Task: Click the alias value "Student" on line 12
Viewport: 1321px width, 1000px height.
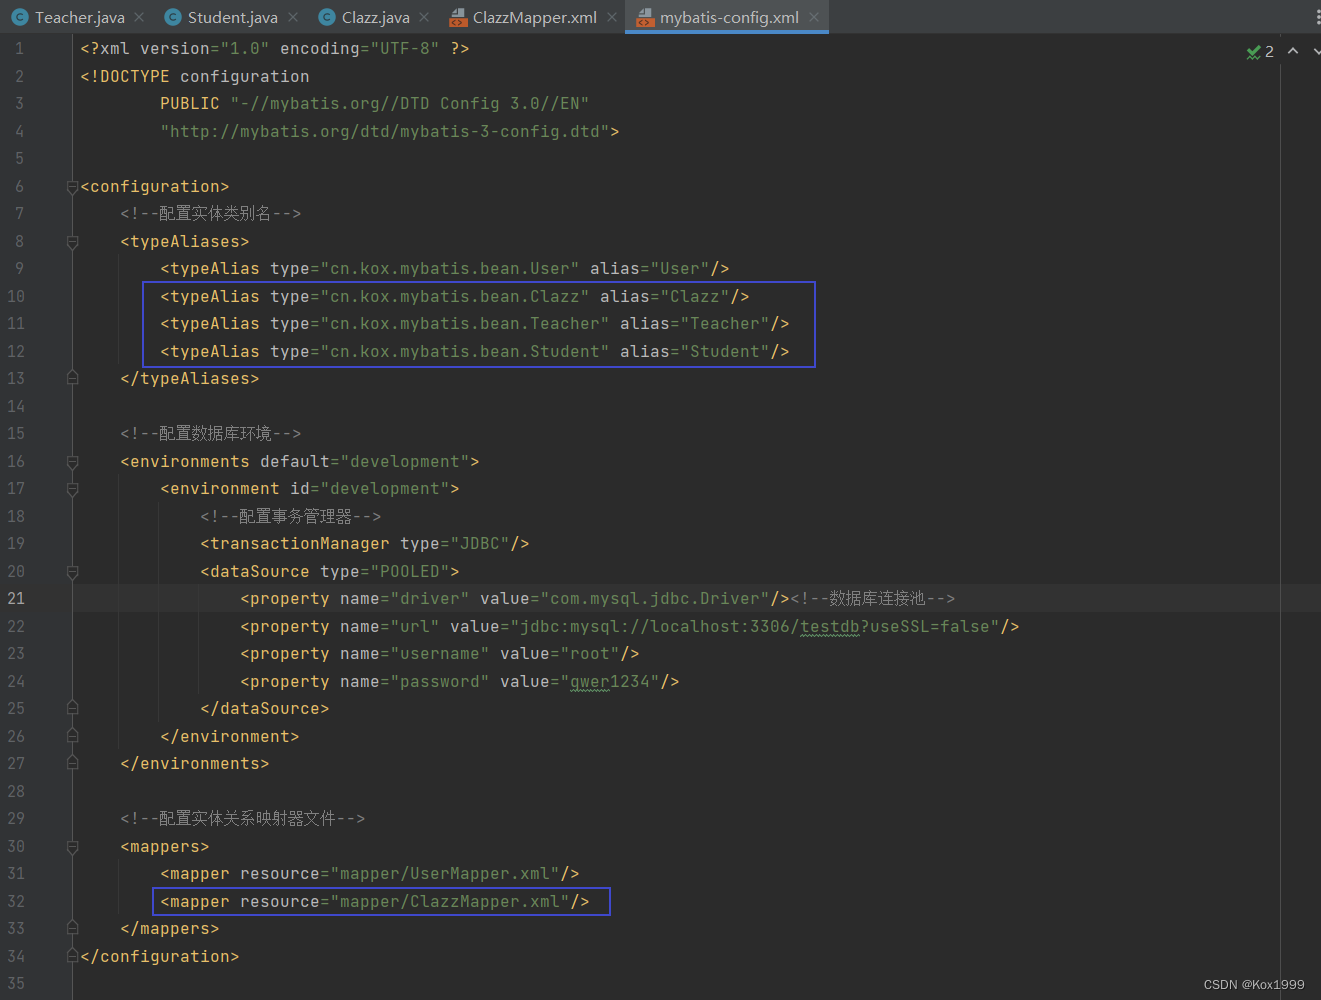Action: 725,351
